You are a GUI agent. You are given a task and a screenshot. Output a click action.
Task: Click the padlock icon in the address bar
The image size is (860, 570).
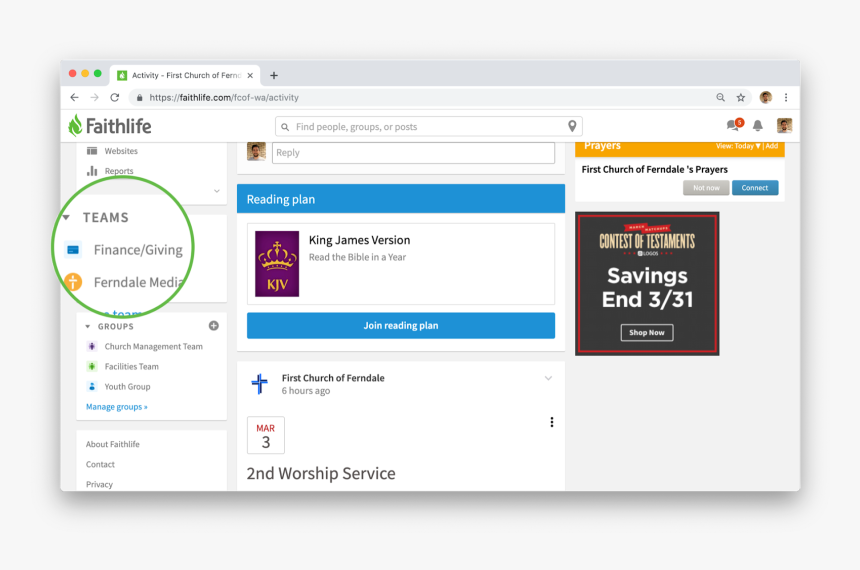[x=139, y=98]
